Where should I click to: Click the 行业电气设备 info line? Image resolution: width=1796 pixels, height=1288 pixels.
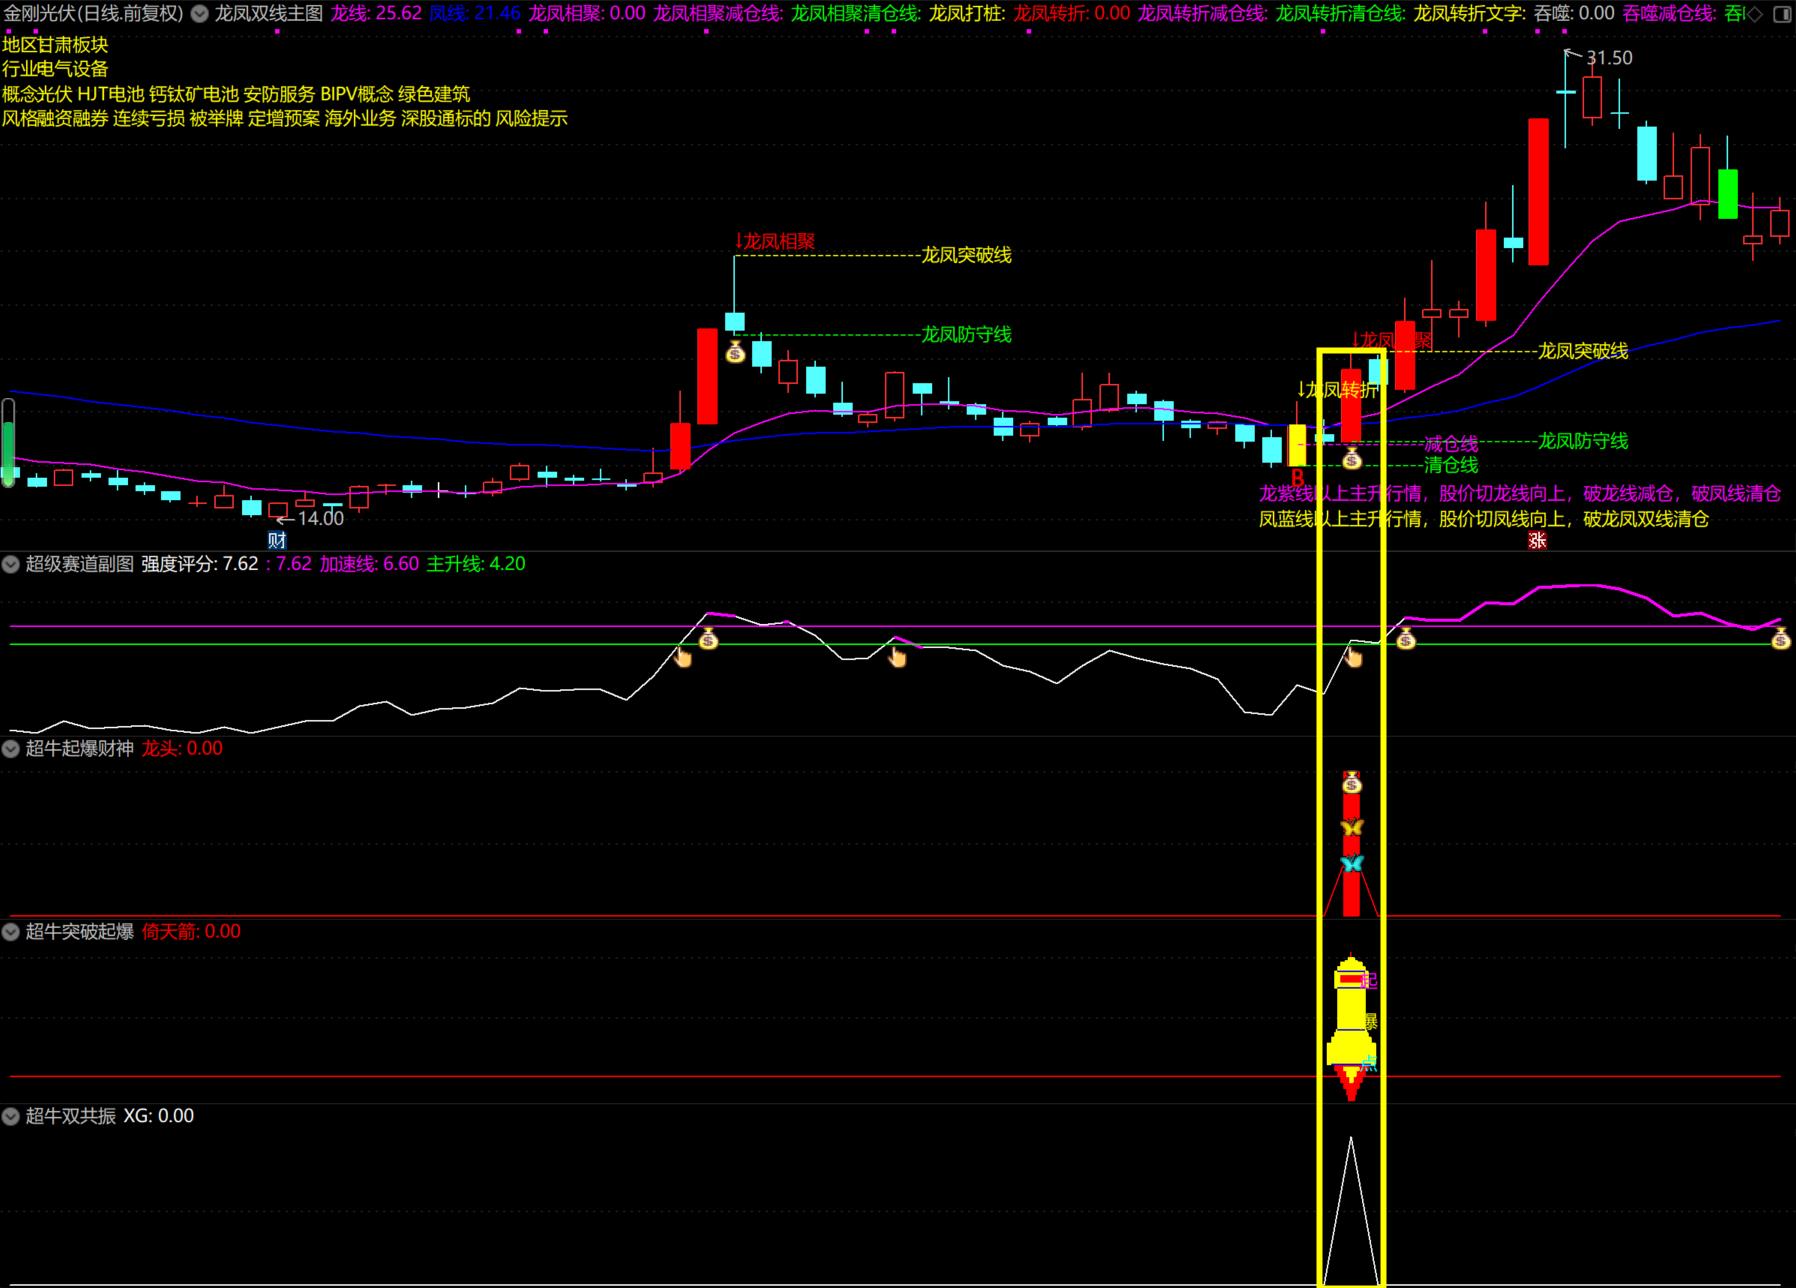click(55, 69)
